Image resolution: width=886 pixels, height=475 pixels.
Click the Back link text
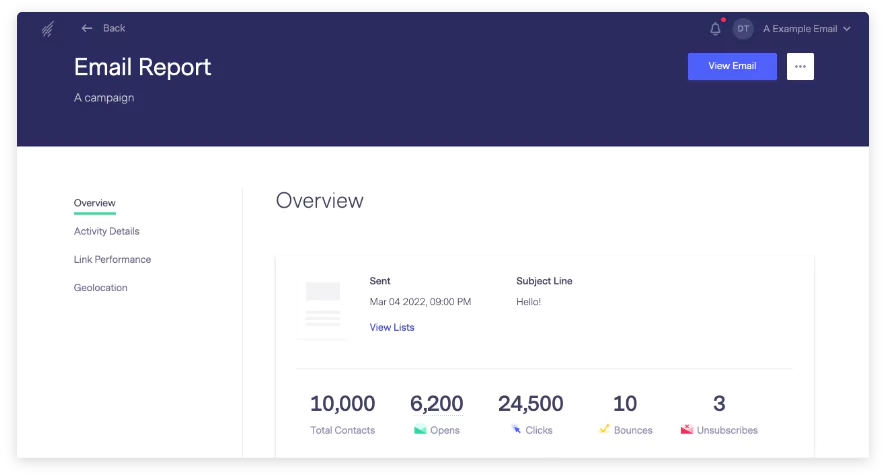click(x=114, y=28)
